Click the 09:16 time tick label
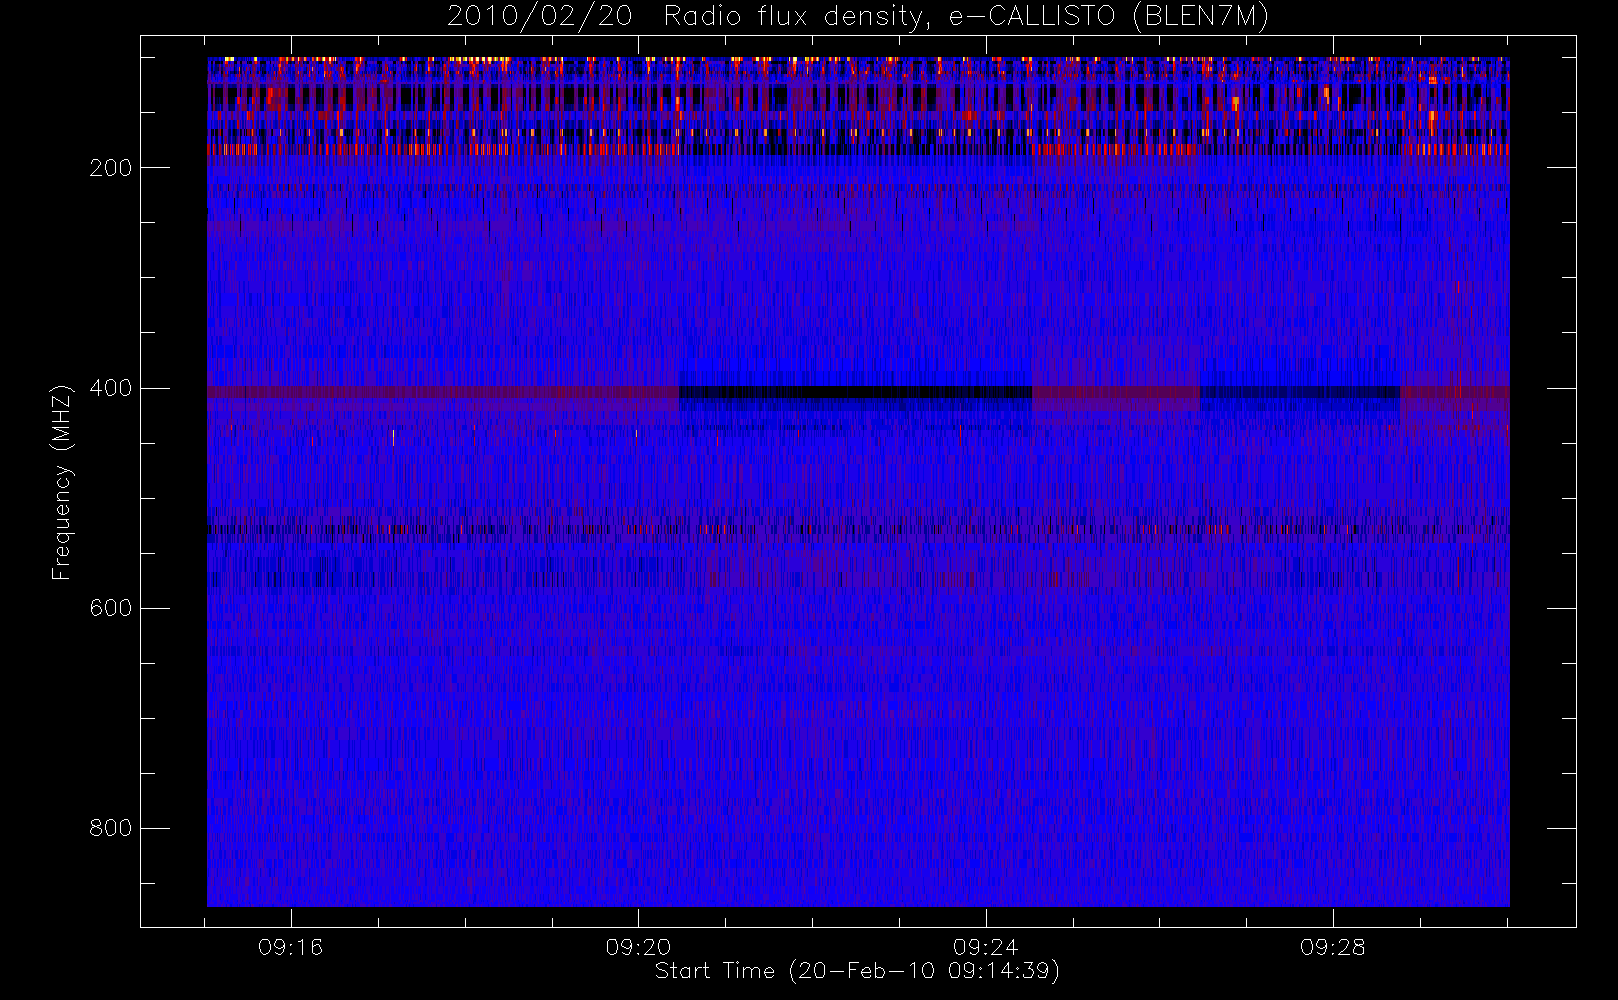This screenshot has width=1618, height=1000. pyautogui.click(x=291, y=947)
